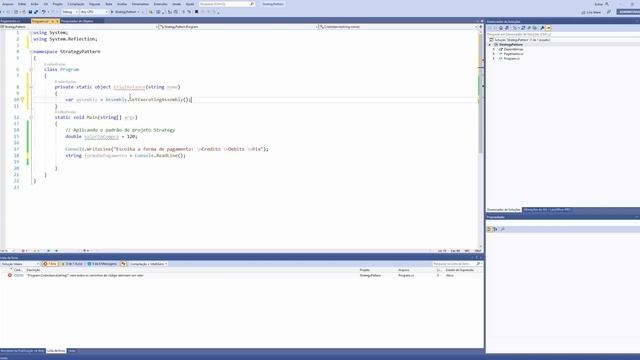
Task: Open the Compilação menu
Action: (76, 4)
